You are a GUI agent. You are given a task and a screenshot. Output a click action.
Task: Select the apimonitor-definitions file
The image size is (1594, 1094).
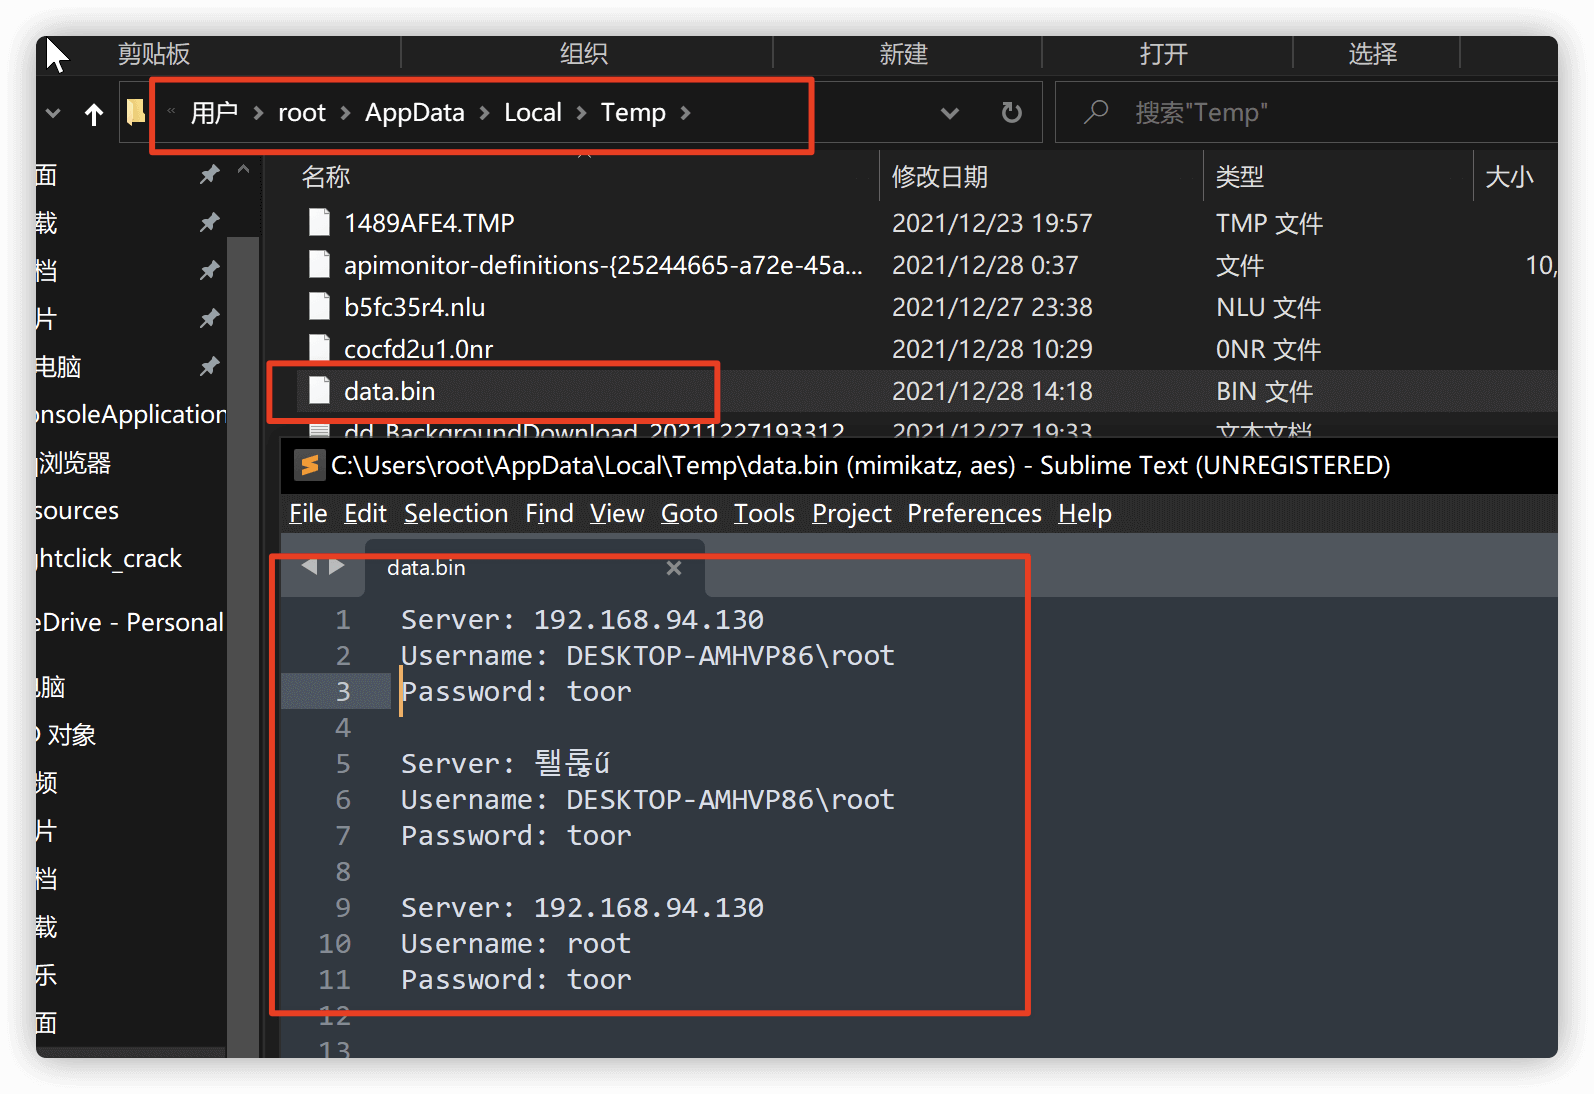[x=603, y=265]
